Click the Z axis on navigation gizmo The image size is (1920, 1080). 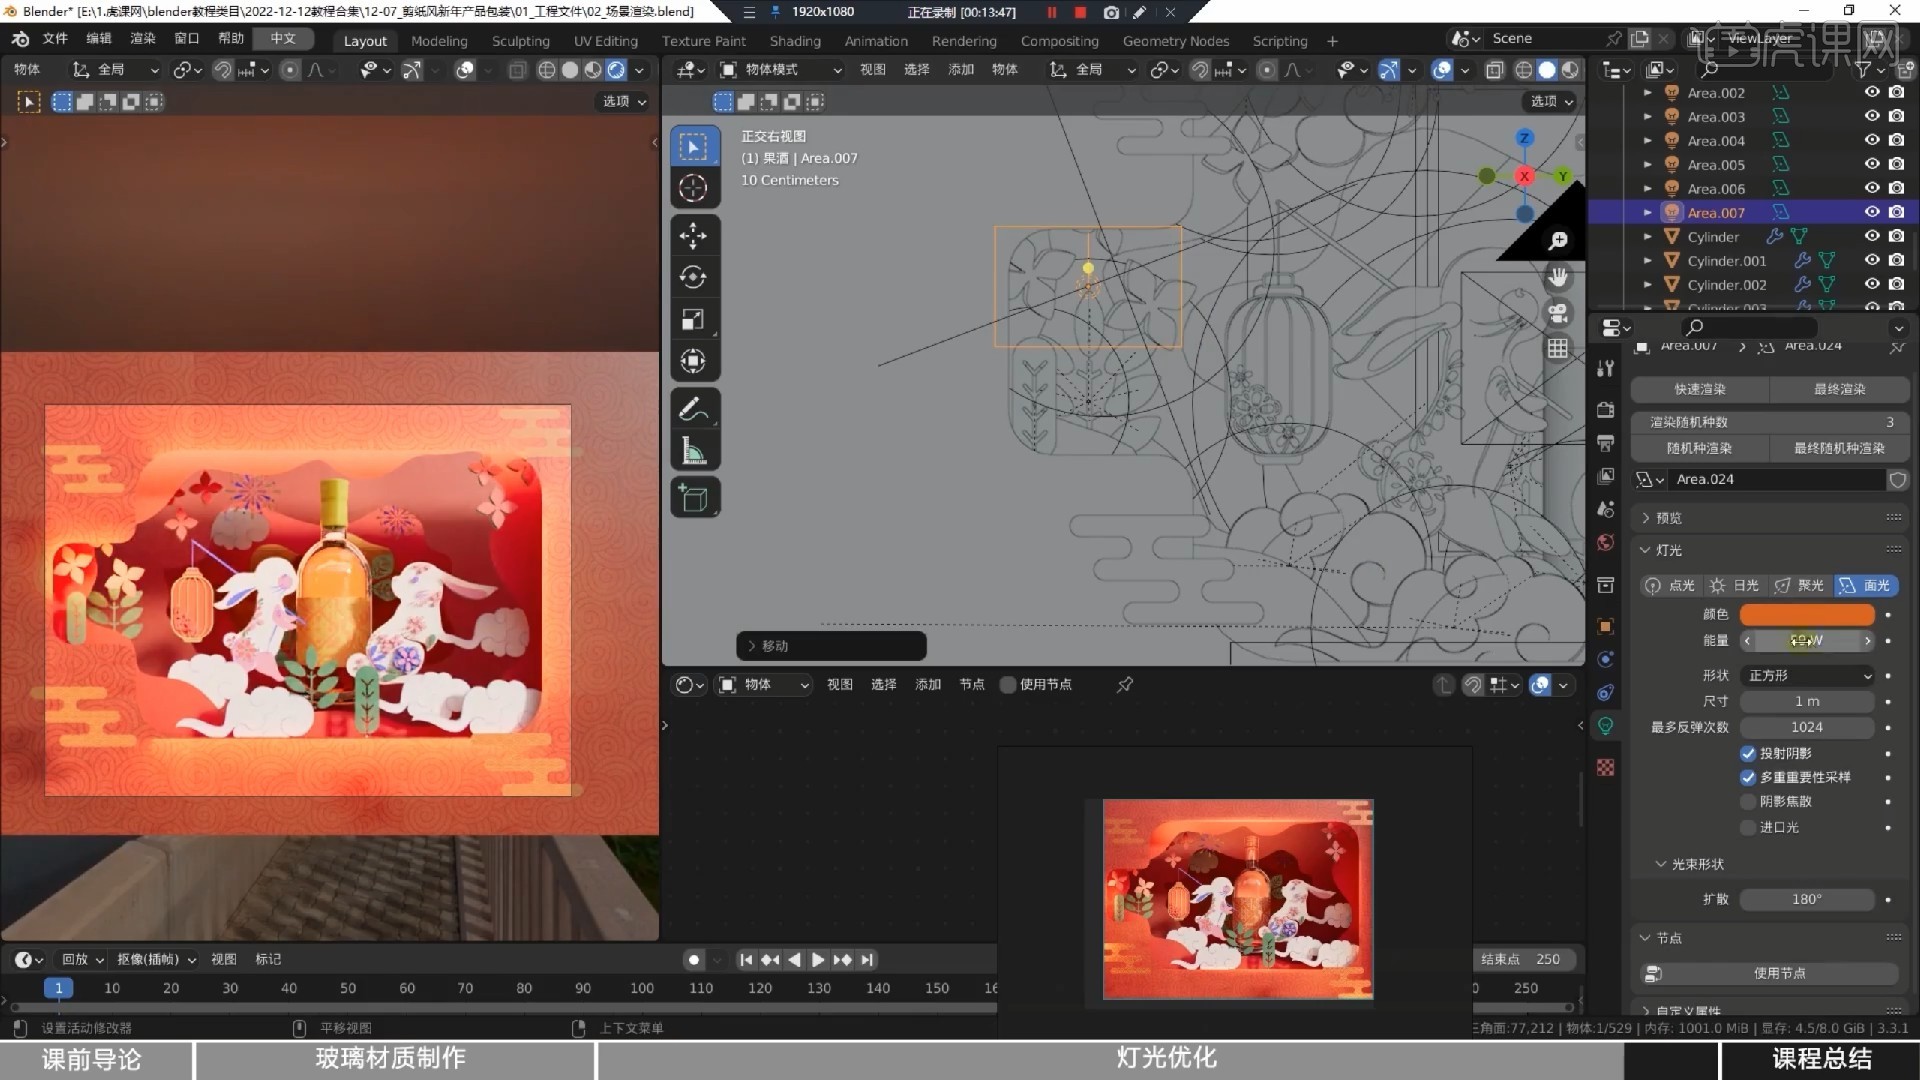click(1524, 138)
